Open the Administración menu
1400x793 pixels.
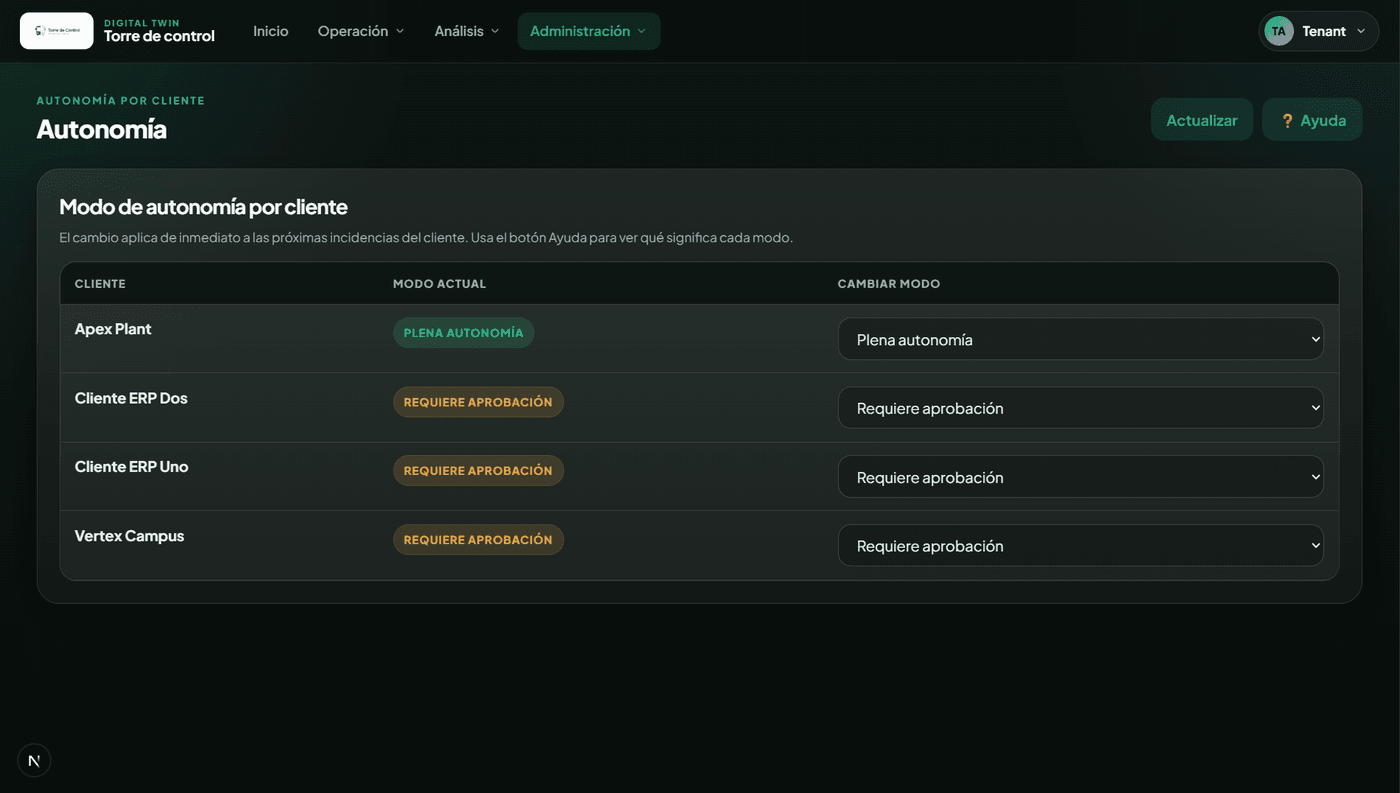click(589, 31)
